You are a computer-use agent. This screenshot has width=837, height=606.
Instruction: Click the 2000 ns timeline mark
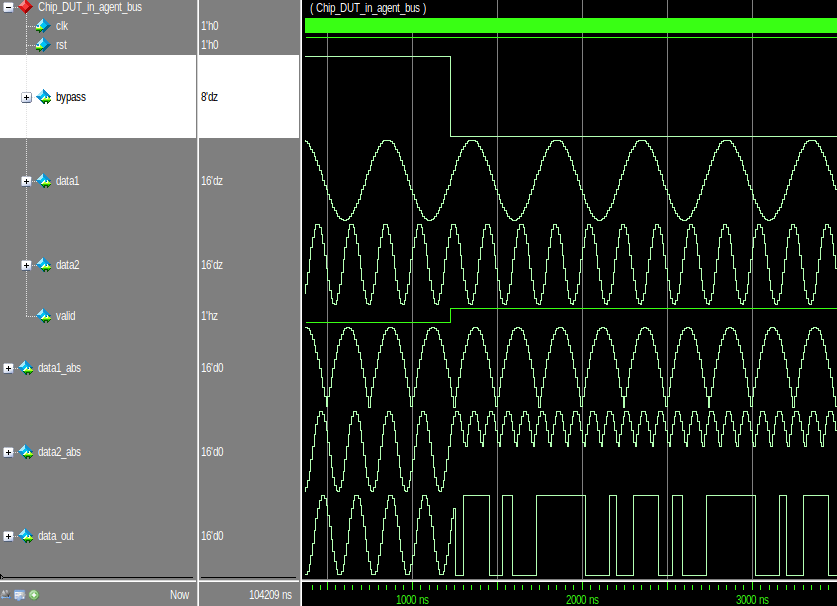(583, 600)
